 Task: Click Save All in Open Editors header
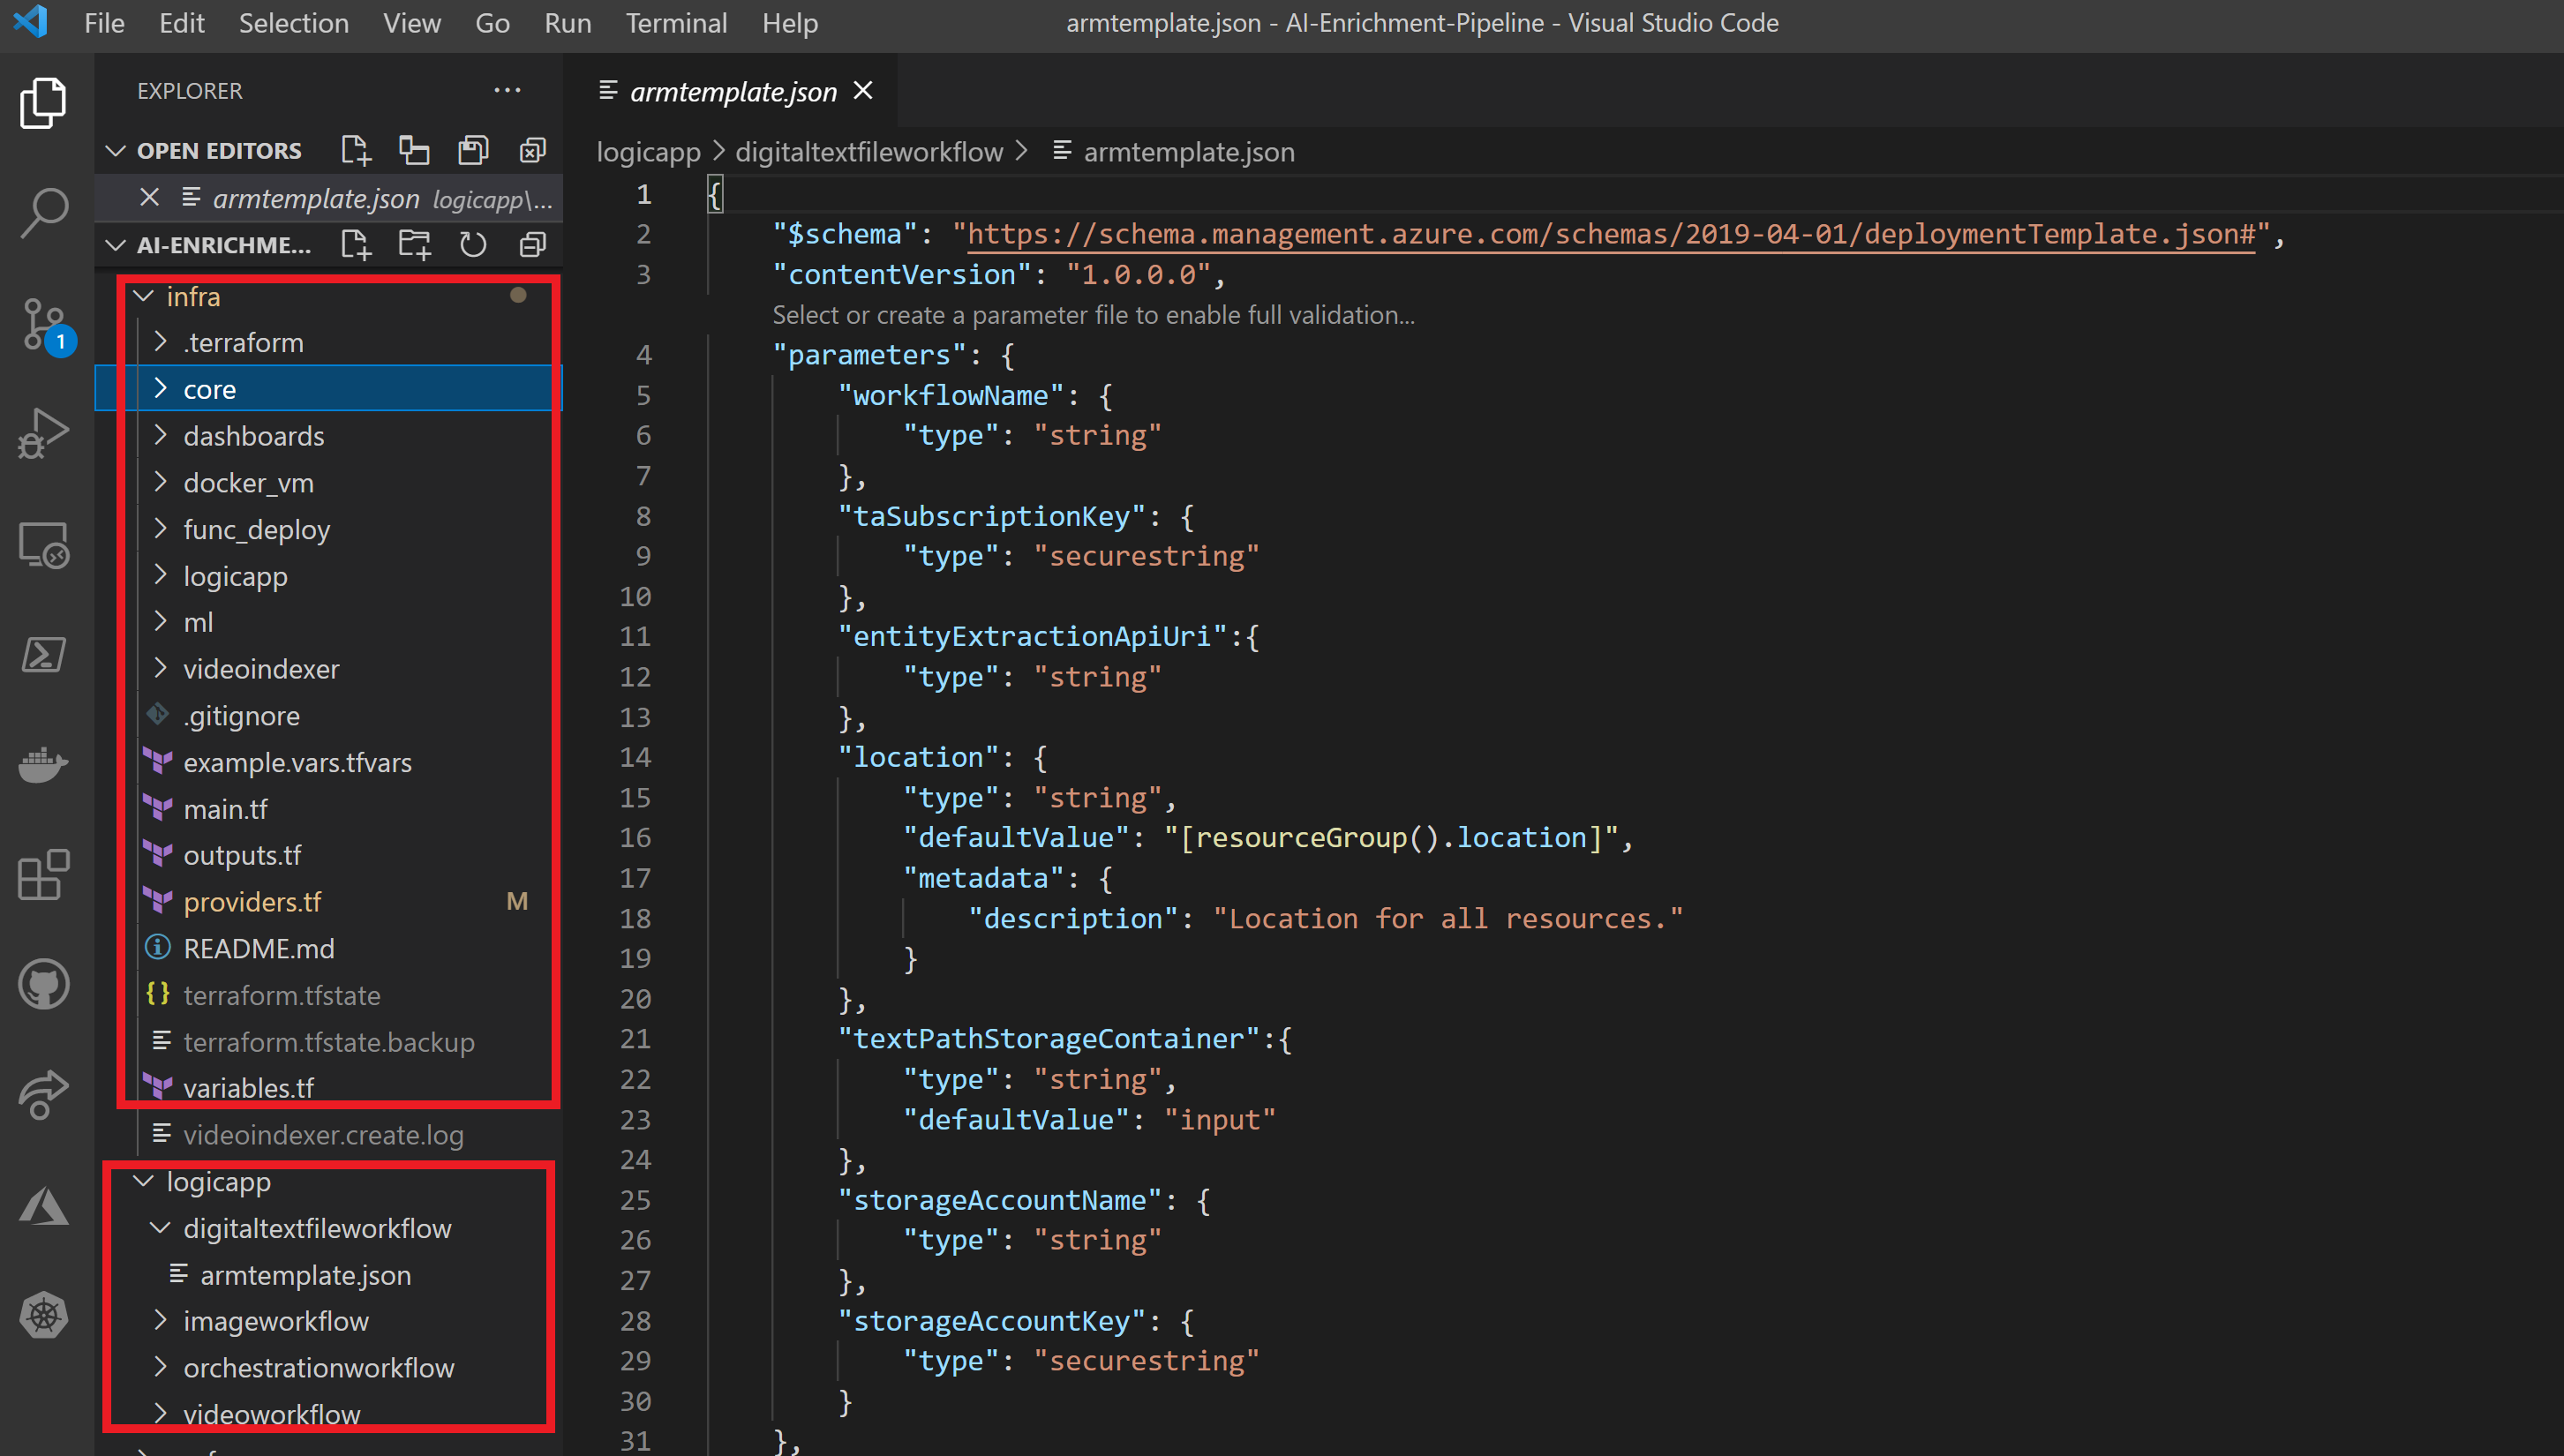[473, 151]
